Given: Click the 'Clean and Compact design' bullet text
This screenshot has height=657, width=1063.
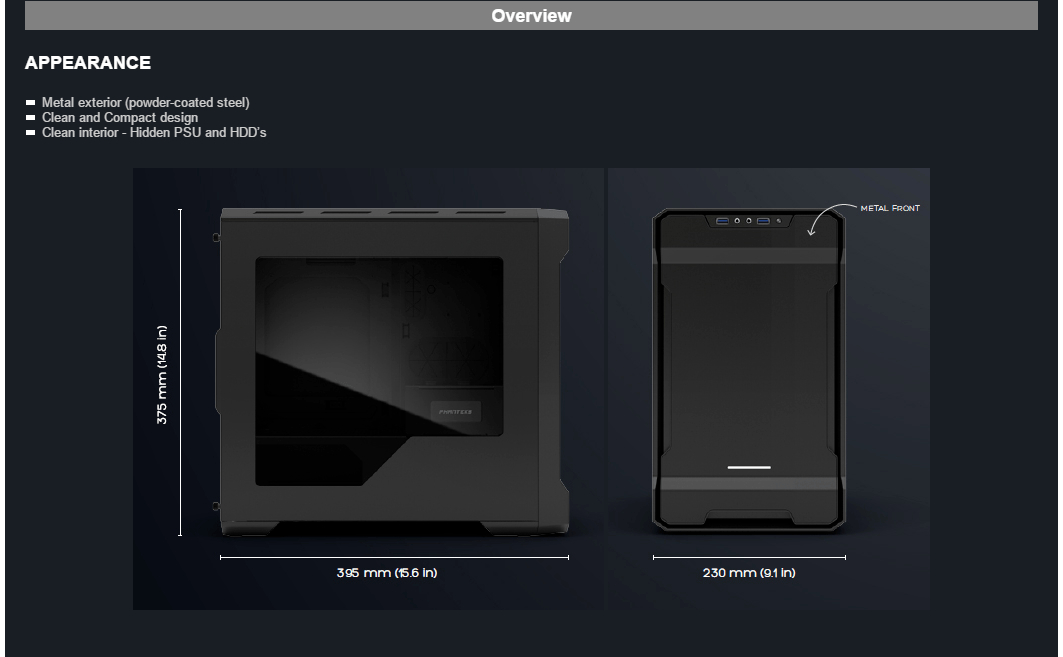Looking at the screenshot, I should [x=119, y=118].
